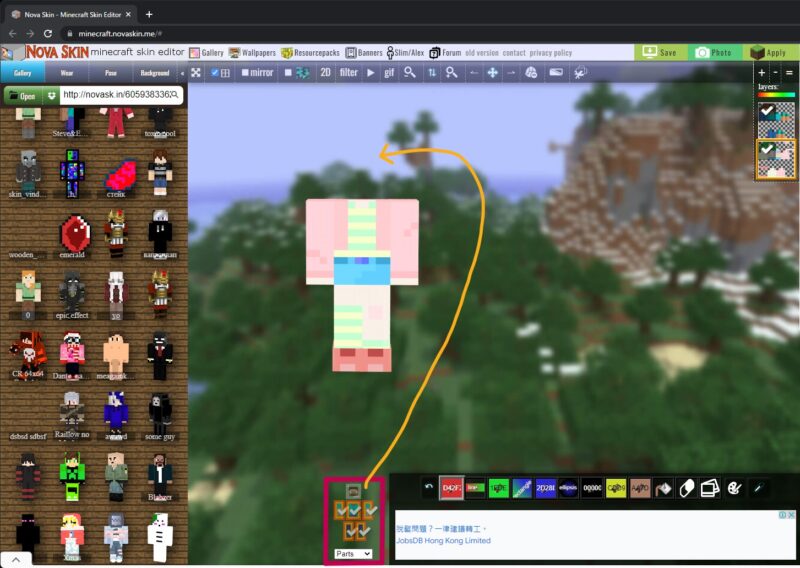The width and height of the screenshot is (800, 568).
Task: Open the Wear tab
Action: (x=67, y=73)
